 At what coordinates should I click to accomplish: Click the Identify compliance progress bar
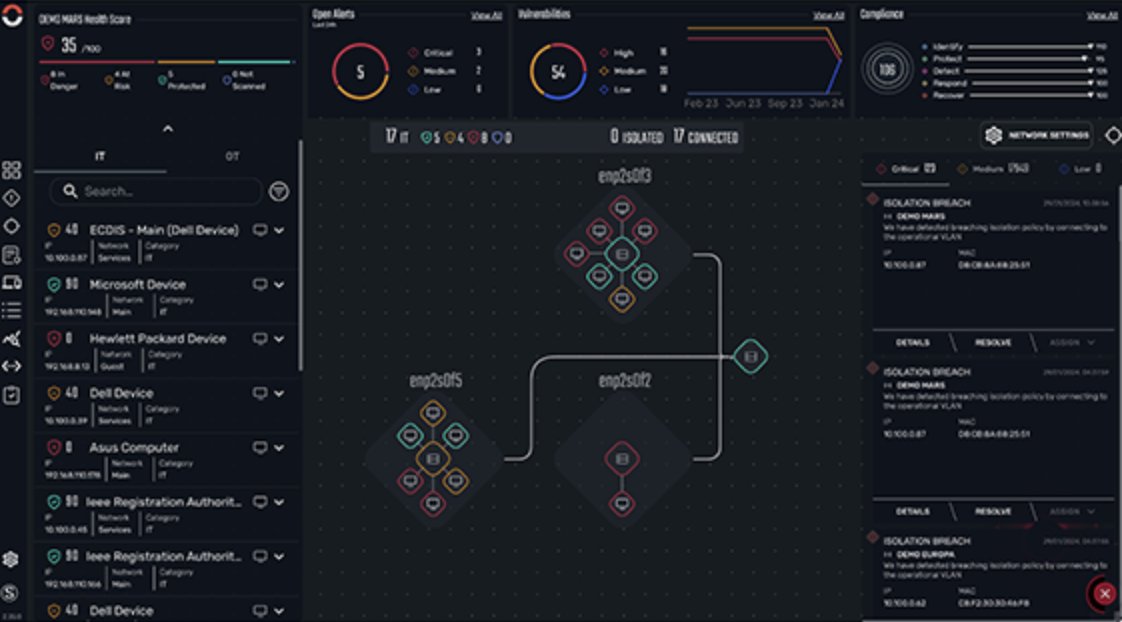coord(1030,47)
